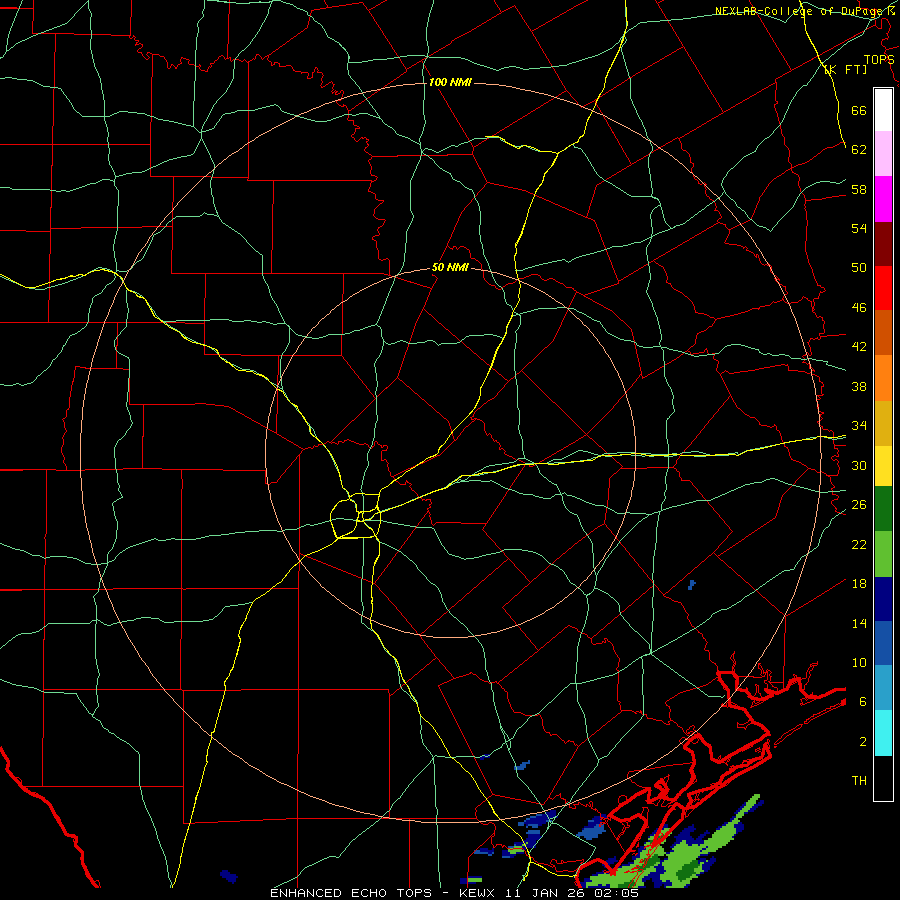Click the "2" legend value
Screen dimensions: 900x900
[863, 742]
